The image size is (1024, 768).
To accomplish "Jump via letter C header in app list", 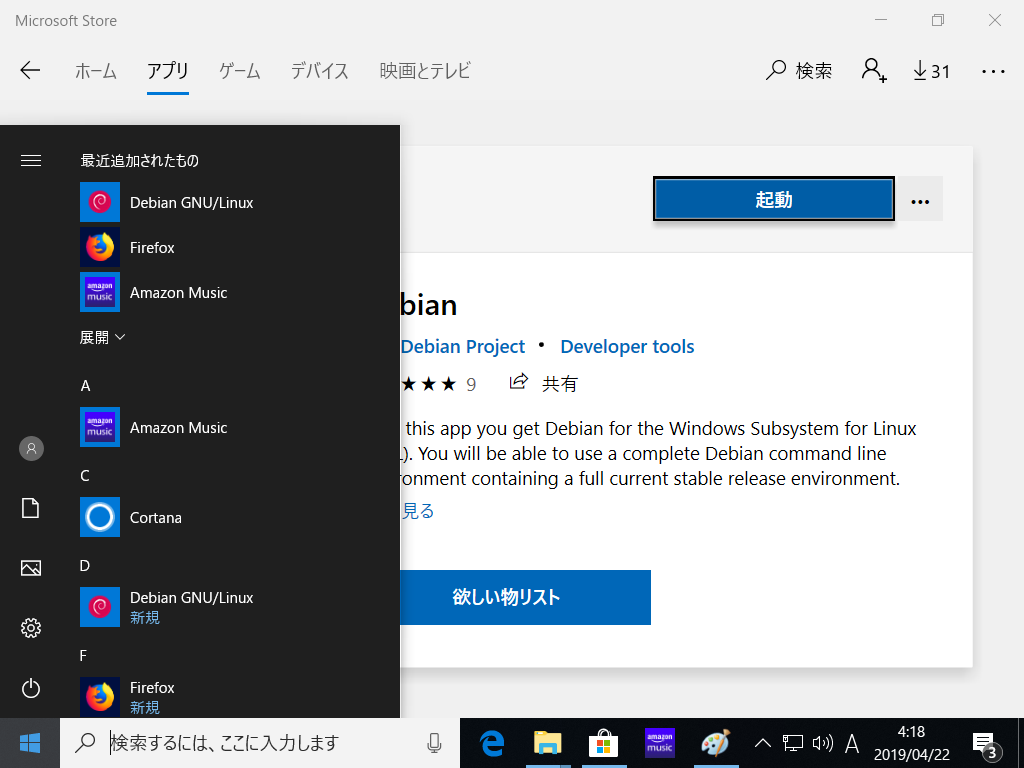I will coord(85,475).
